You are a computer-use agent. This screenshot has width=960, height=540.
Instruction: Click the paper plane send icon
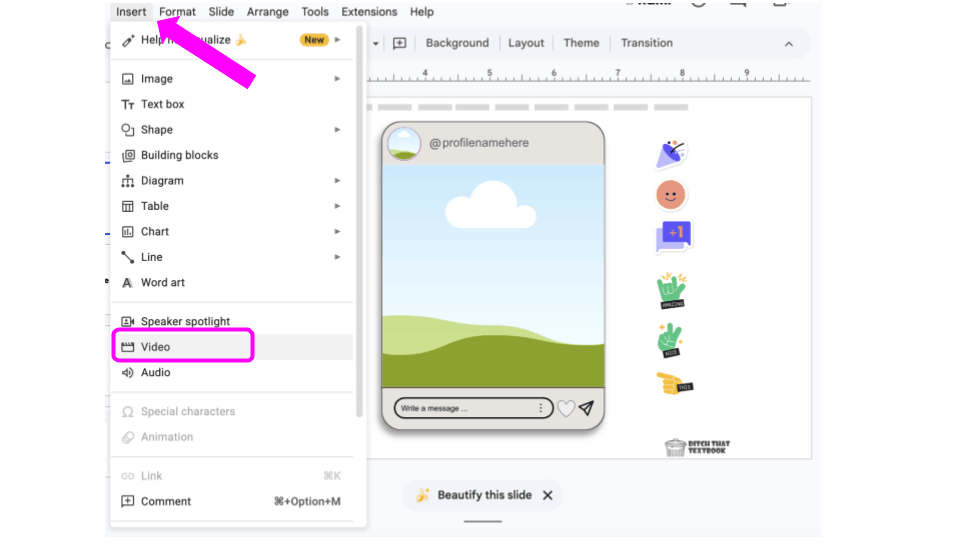[587, 408]
